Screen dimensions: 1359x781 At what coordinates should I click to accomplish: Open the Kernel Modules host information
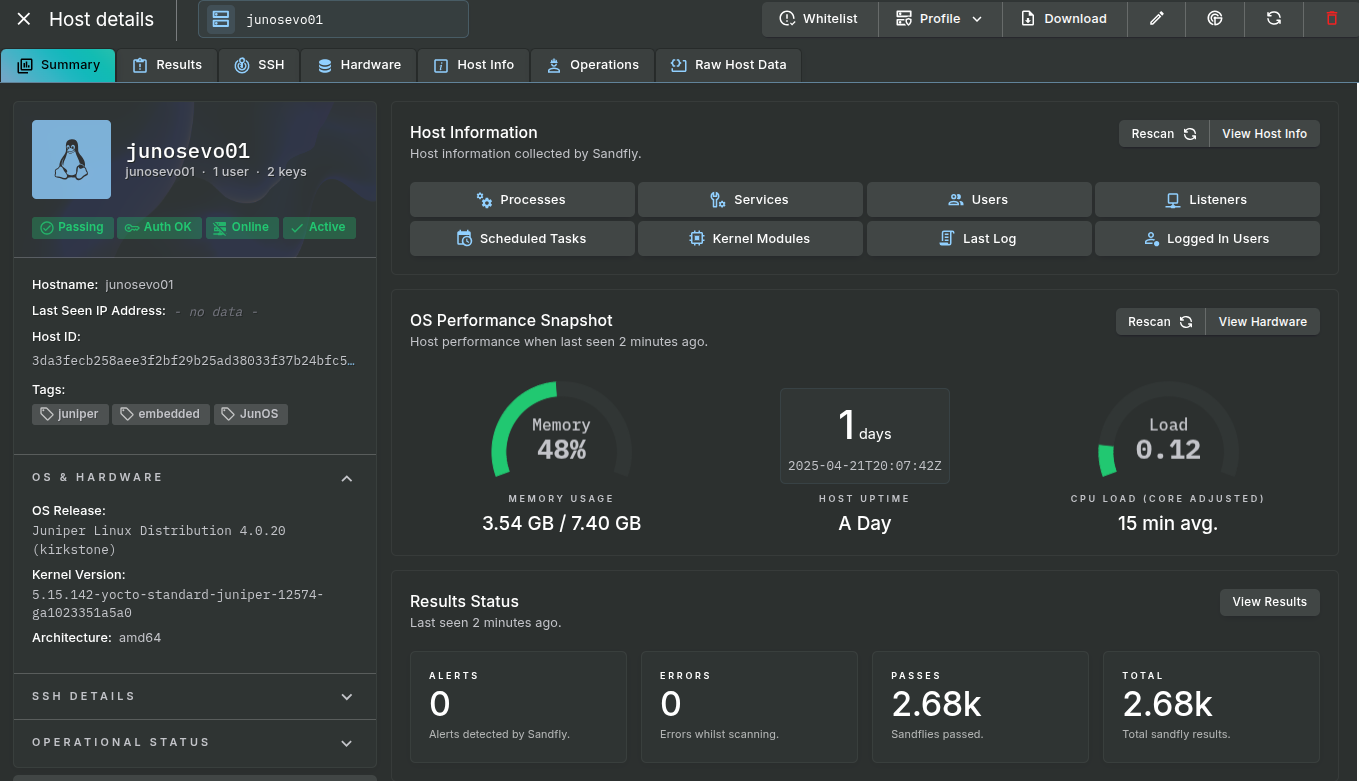pos(750,239)
